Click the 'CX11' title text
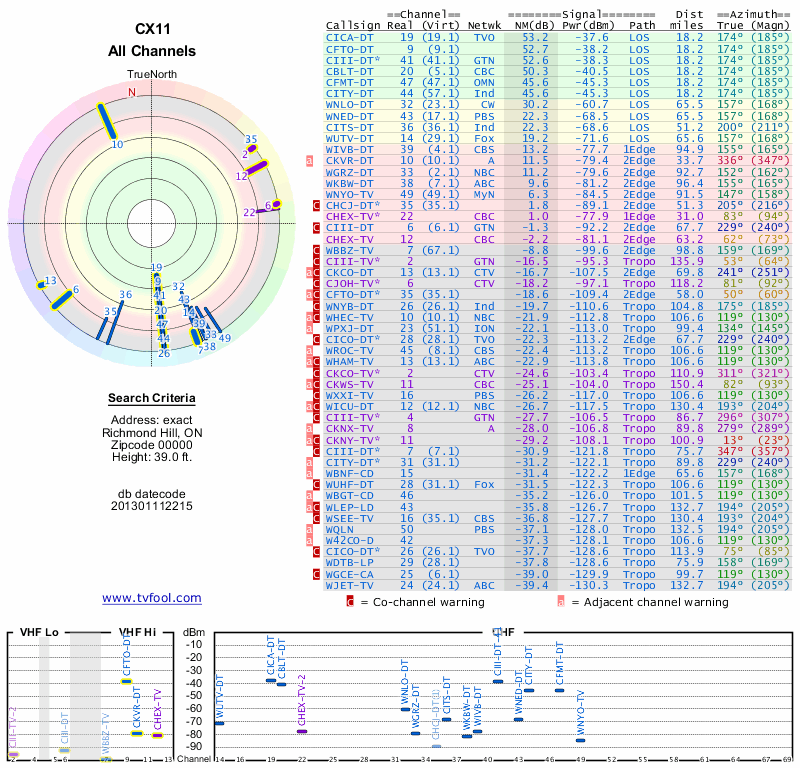 (152, 29)
